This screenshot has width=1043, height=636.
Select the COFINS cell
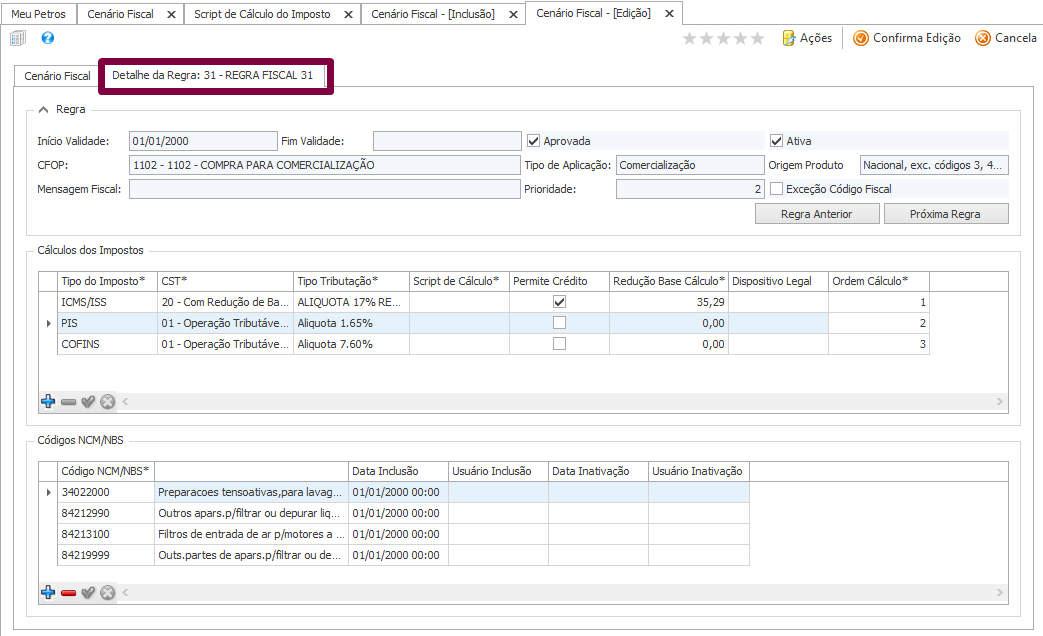(x=107, y=344)
